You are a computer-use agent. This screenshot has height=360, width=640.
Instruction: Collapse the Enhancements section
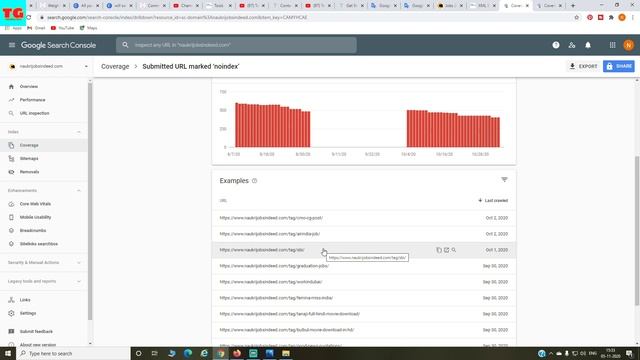tap(79, 191)
